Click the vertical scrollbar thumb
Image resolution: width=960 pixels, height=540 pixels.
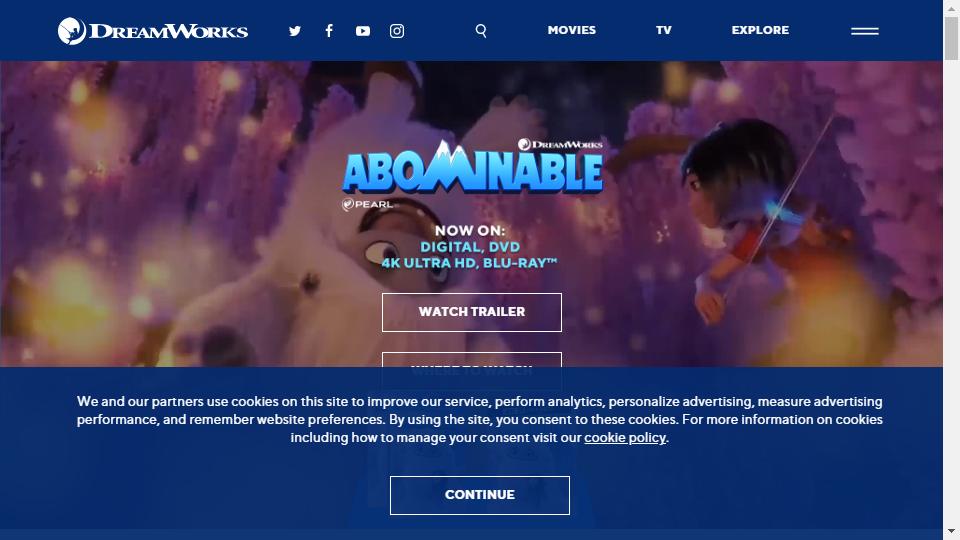[x=951, y=38]
